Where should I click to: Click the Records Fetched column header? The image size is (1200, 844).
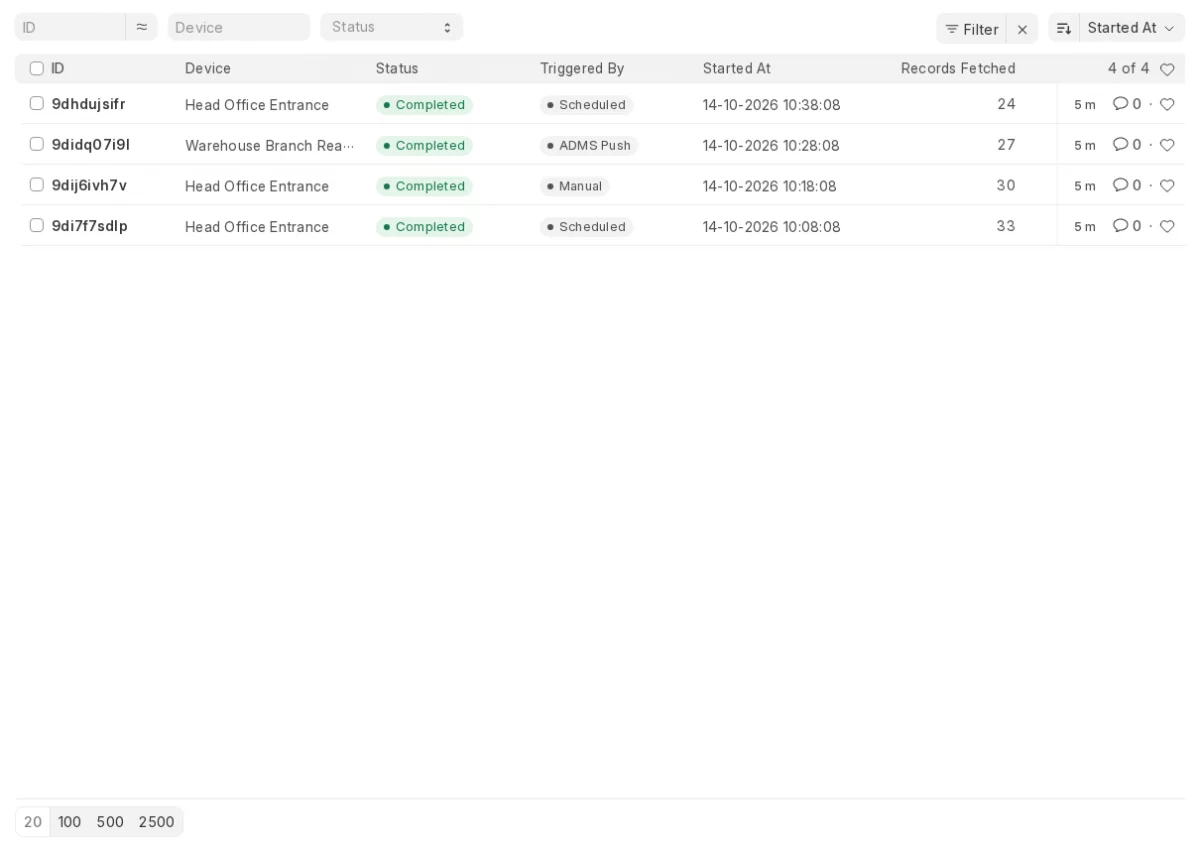click(958, 69)
